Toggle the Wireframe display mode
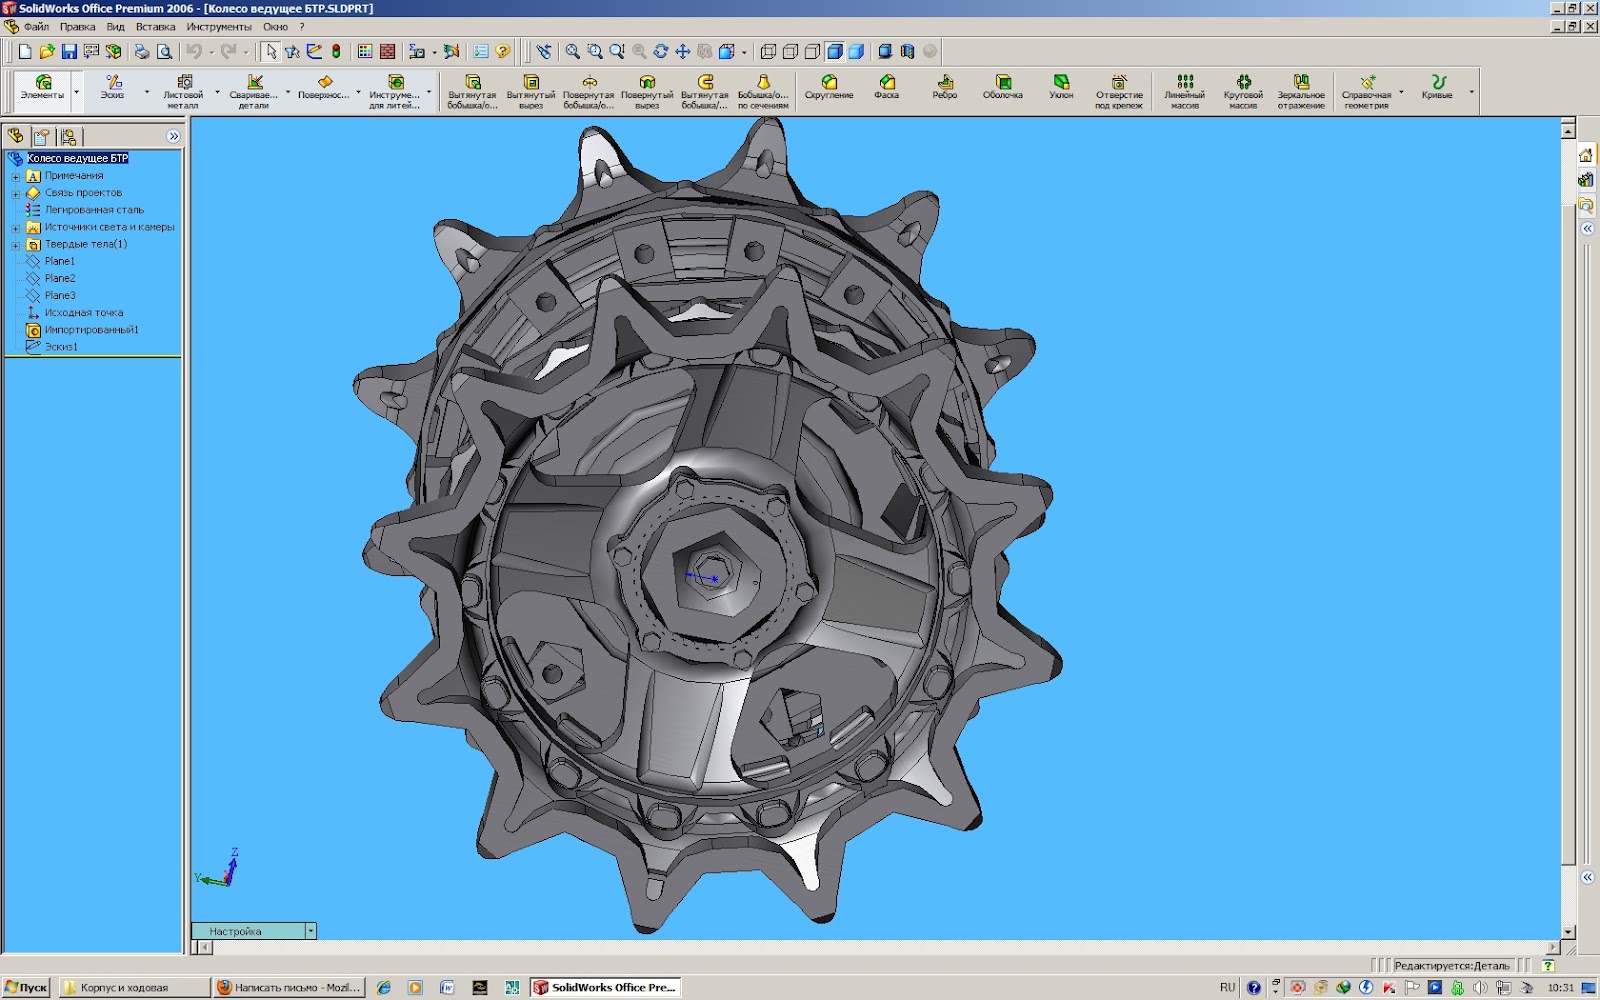The width and height of the screenshot is (1600, 1000). click(768, 51)
